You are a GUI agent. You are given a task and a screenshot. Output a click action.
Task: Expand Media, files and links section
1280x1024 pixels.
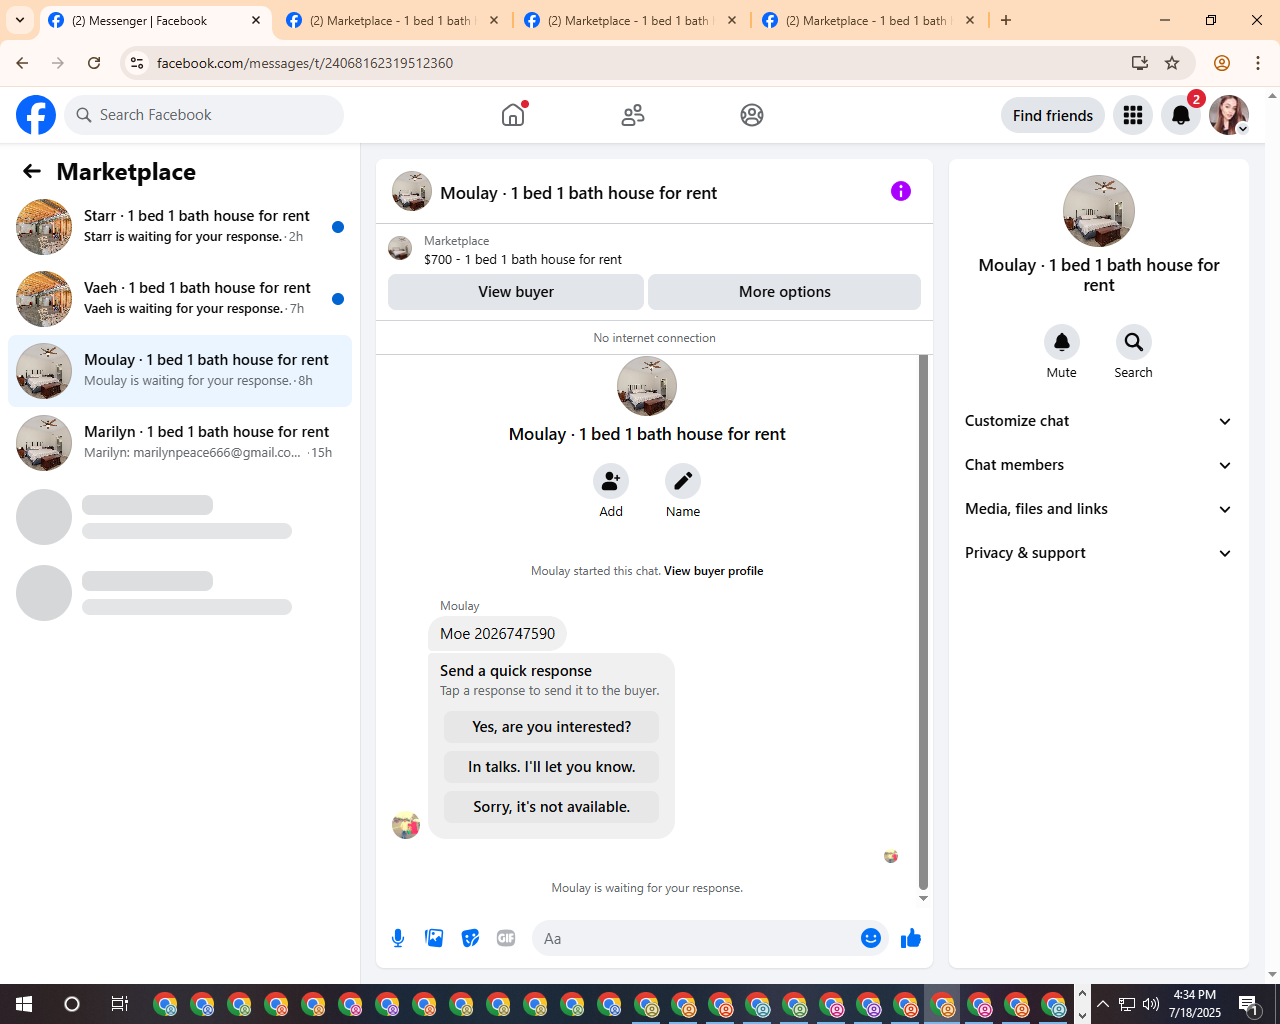click(x=1099, y=509)
